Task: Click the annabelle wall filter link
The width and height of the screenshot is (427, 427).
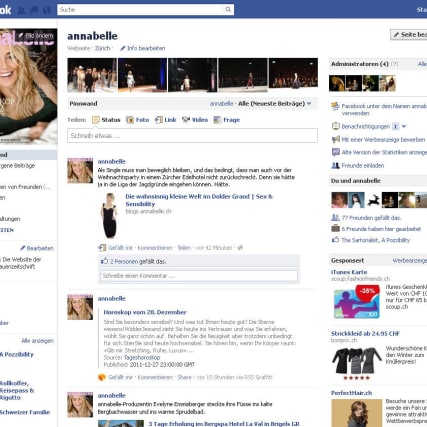Action: tap(221, 104)
